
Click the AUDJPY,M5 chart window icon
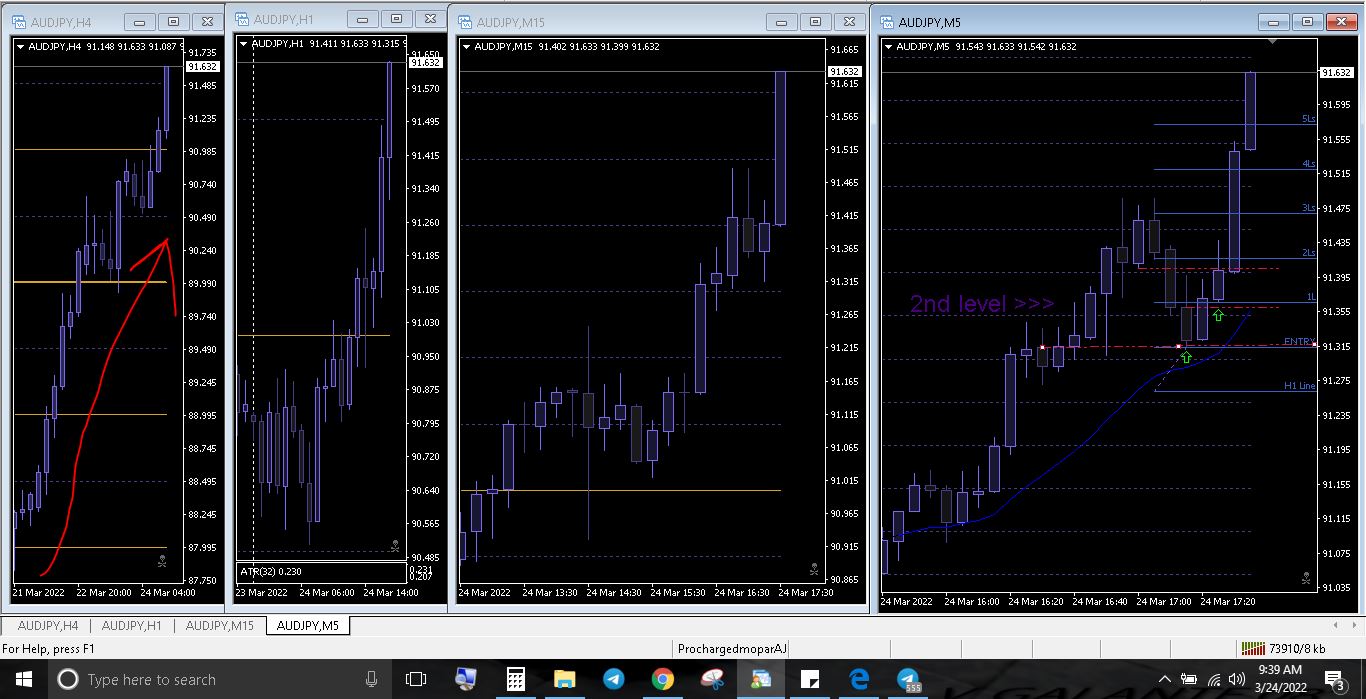[886, 22]
